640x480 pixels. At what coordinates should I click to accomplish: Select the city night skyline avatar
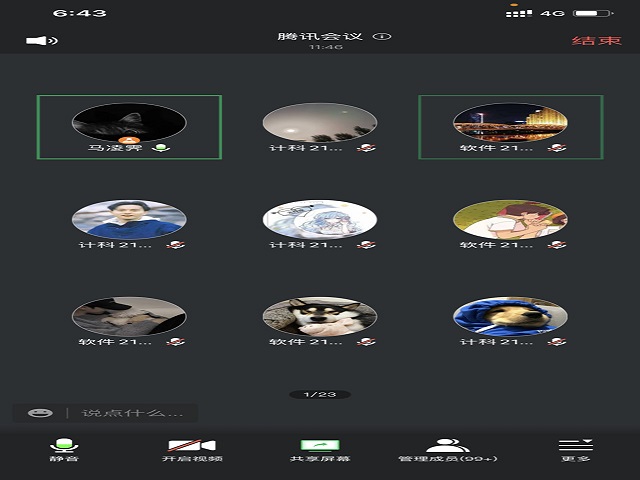click(x=510, y=121)
